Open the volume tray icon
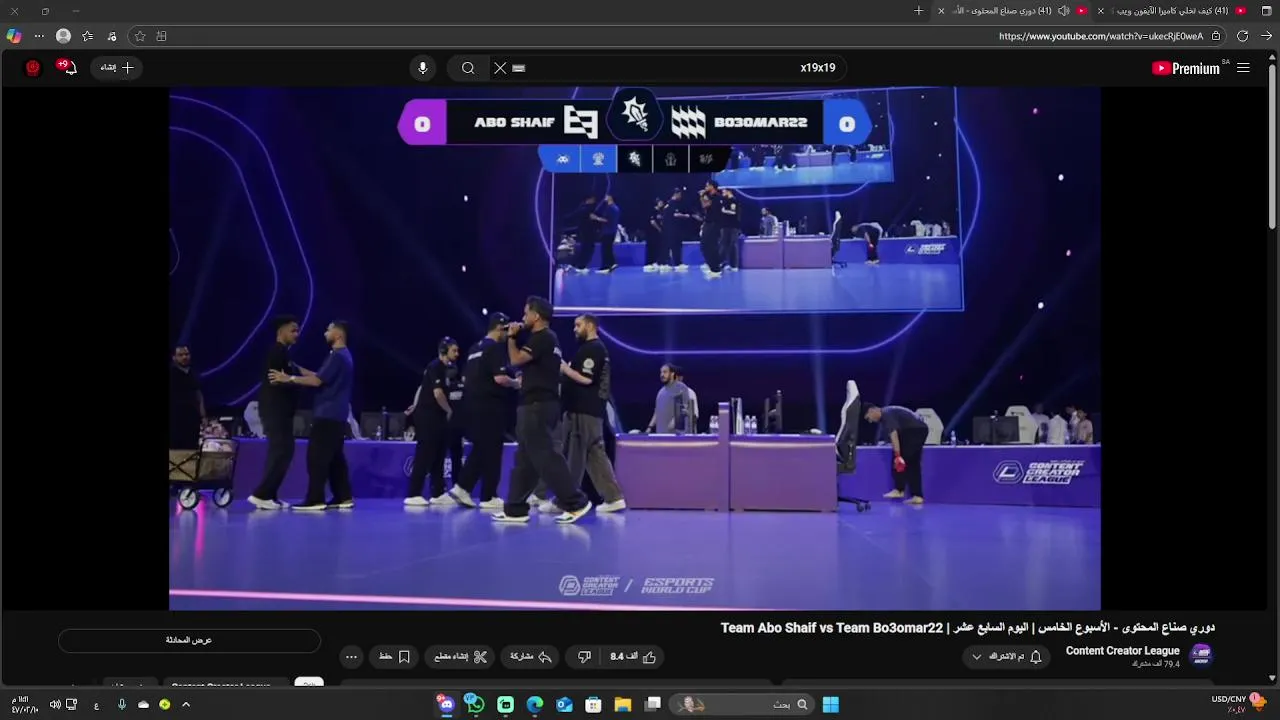Screen dimensions: 1280x720 (55, 705)
